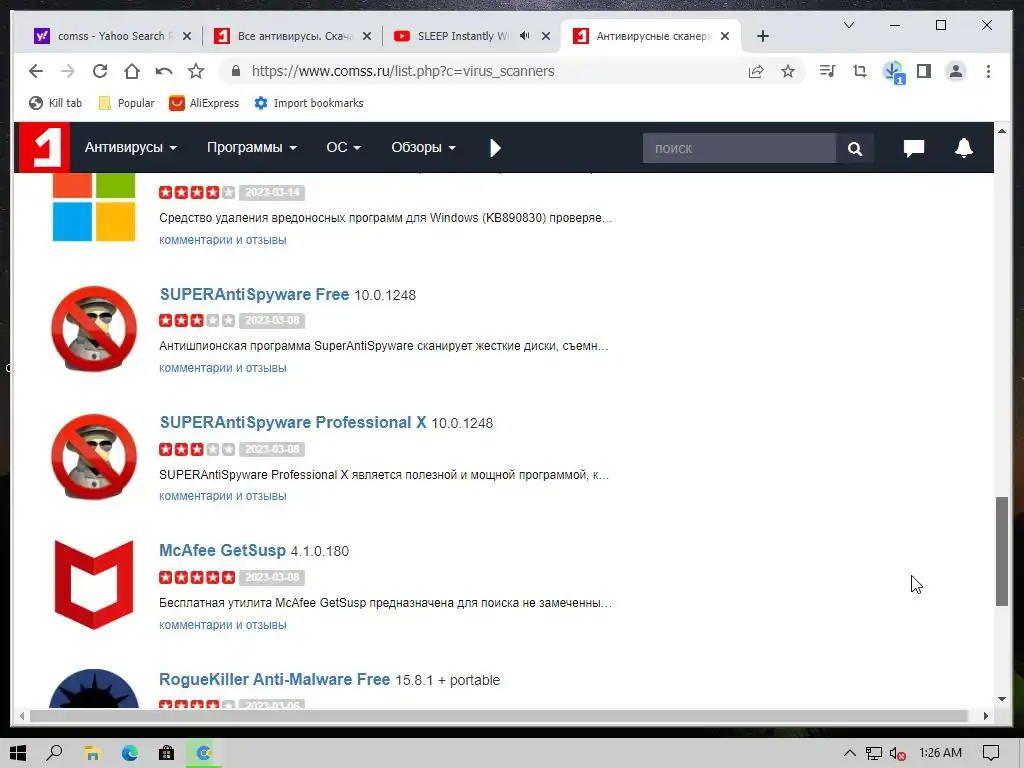Screen dimensions: 1024x768
Task: Open the notification center in taskbar
Action: coord(991,753)
